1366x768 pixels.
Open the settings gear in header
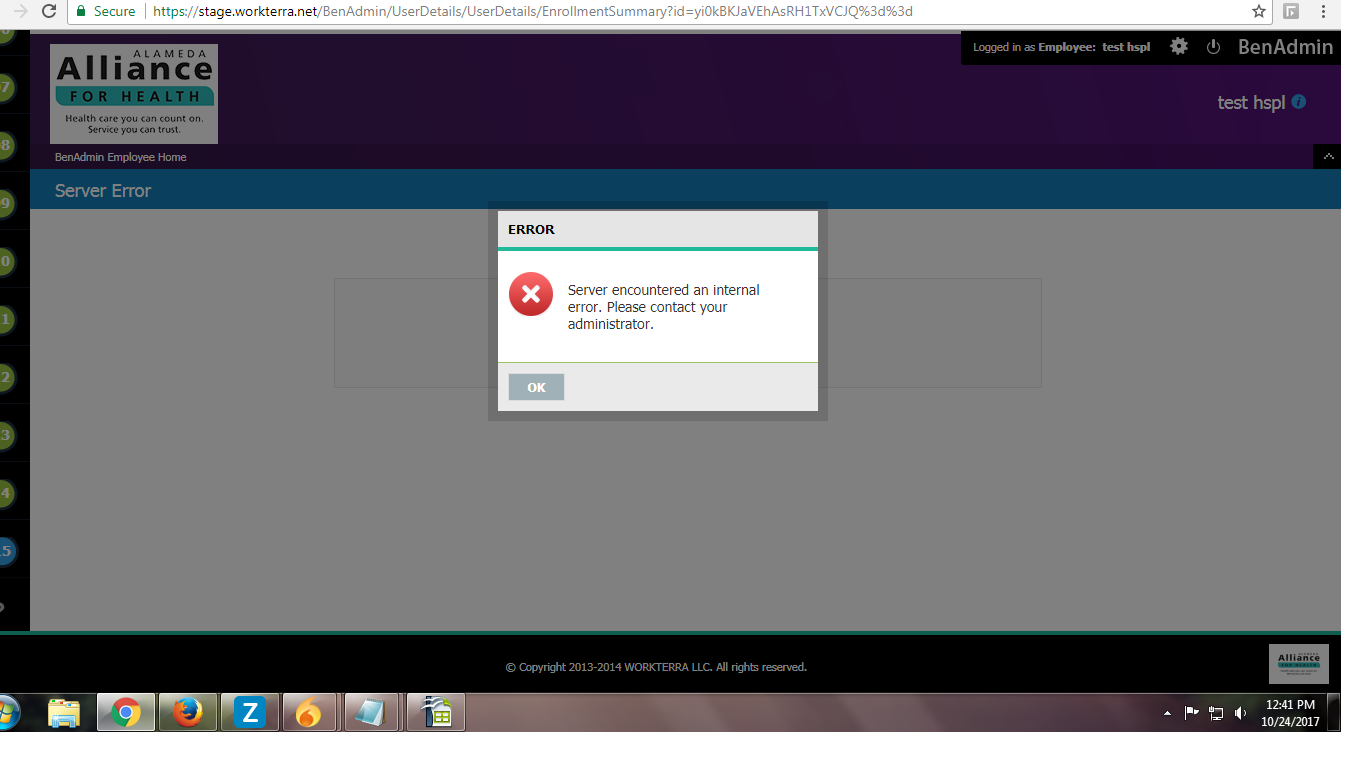tap(1179, 46)
